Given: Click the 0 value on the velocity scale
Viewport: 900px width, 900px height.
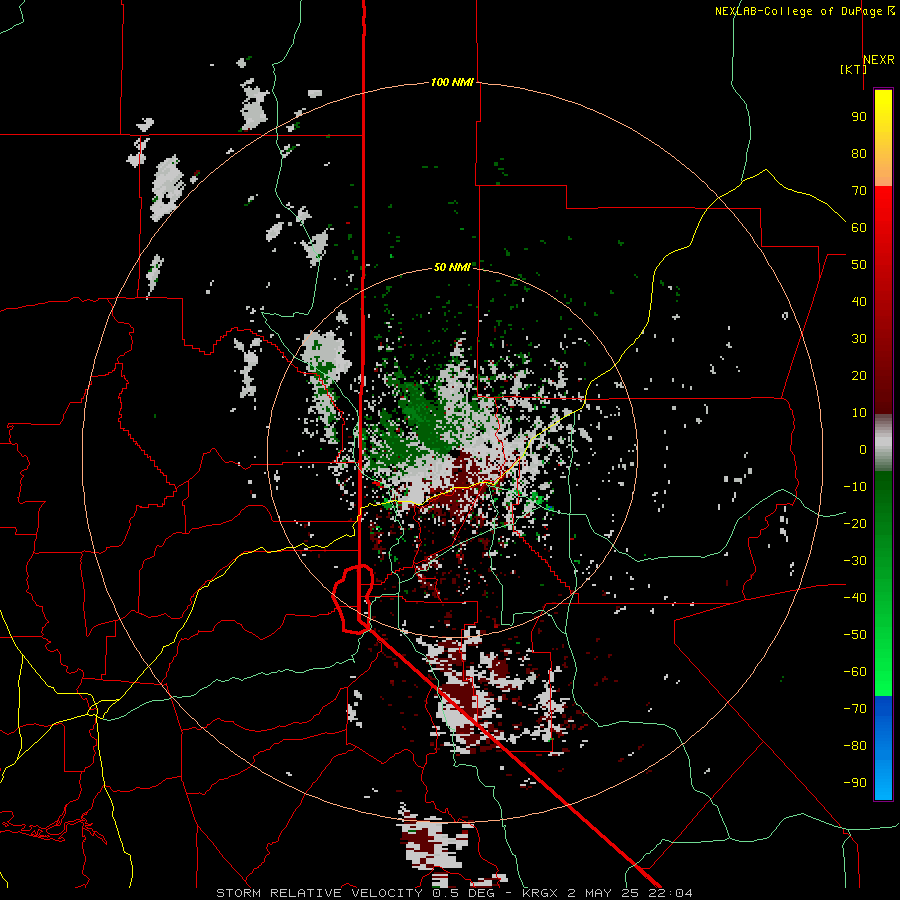Looking at the screenshot, I should click(x=863, y=450).
